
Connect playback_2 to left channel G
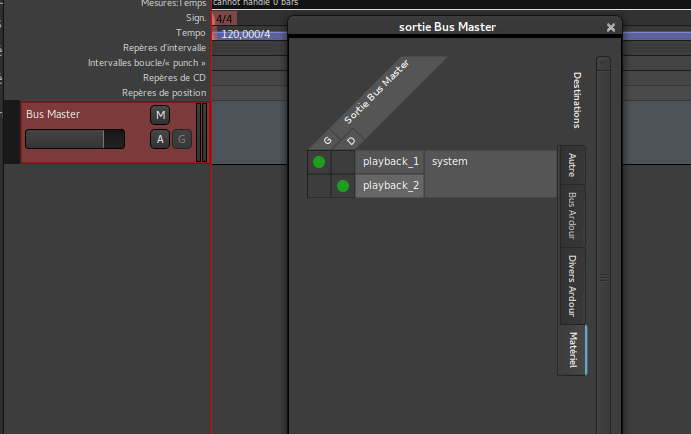pos(319,186)
